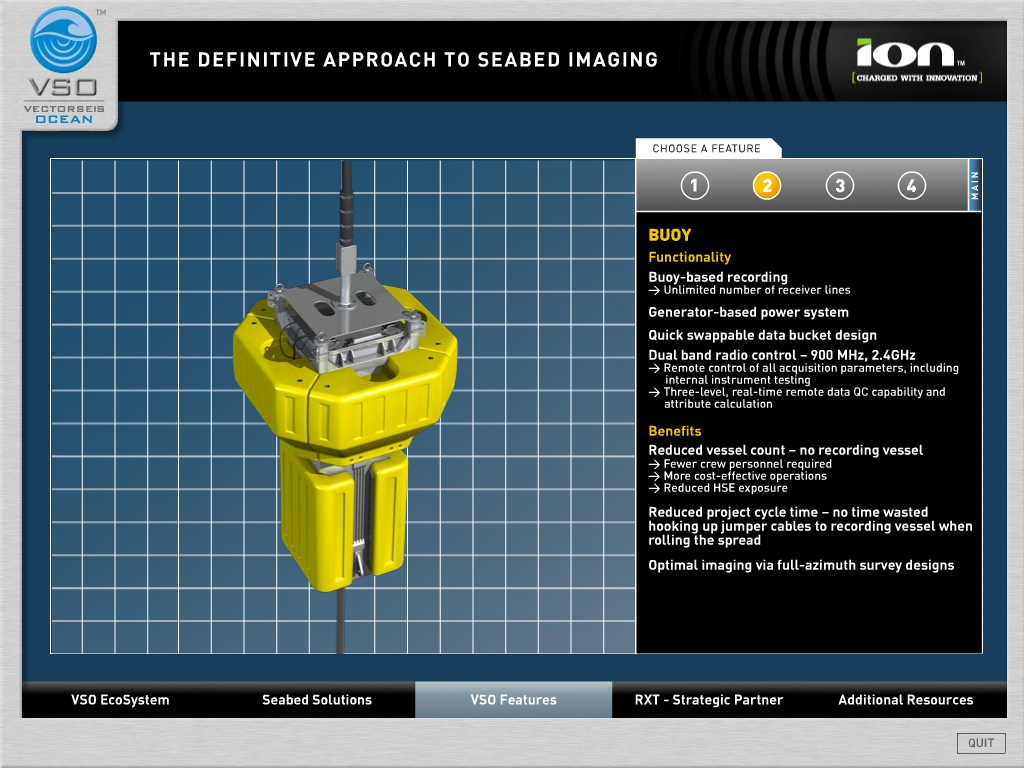The height and width of the screenshot is (768, 1024).
Task: Select highlighted feature number 2 circle
Action: click(767, 186)
